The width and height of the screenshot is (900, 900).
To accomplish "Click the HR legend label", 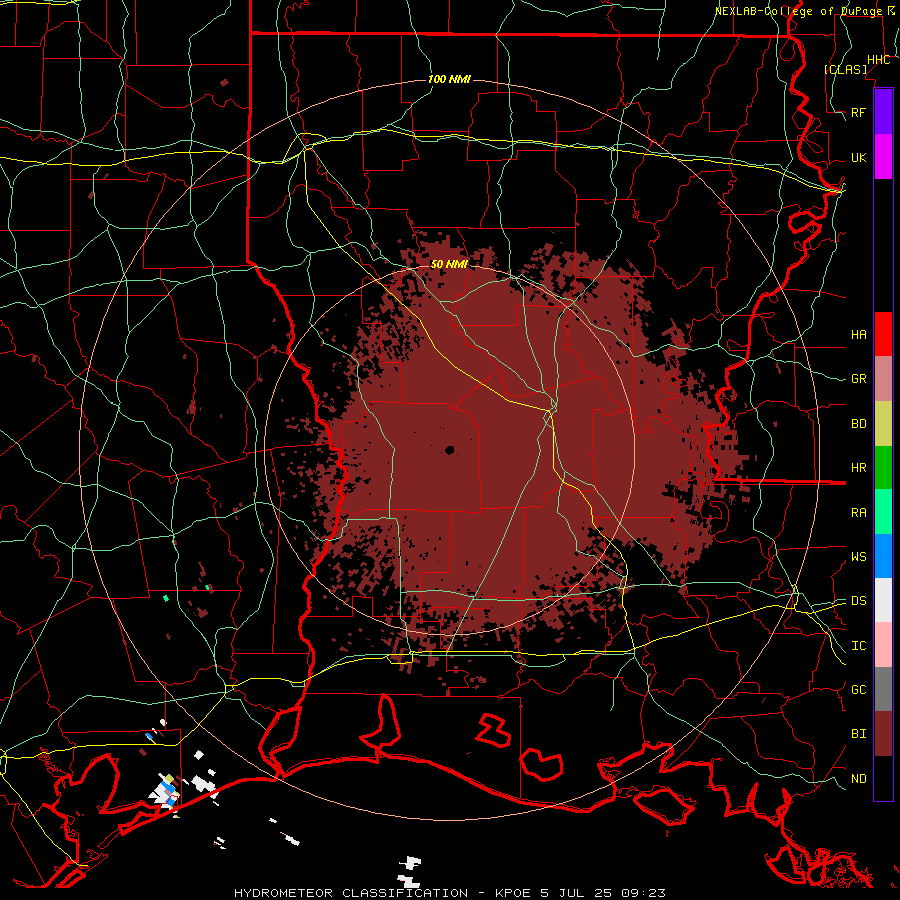I will click(x=858, y=468).
